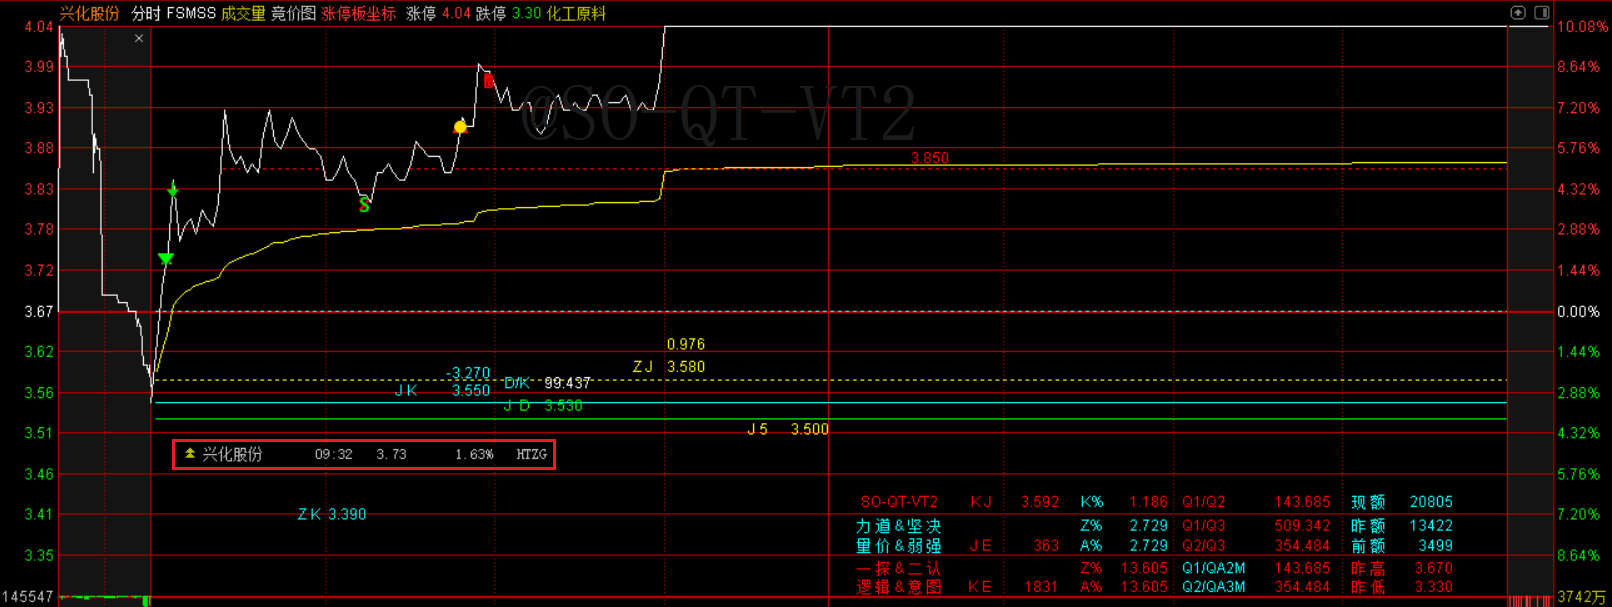
Task: Click the ZJ 3.580 label
Action: [669, 367]
